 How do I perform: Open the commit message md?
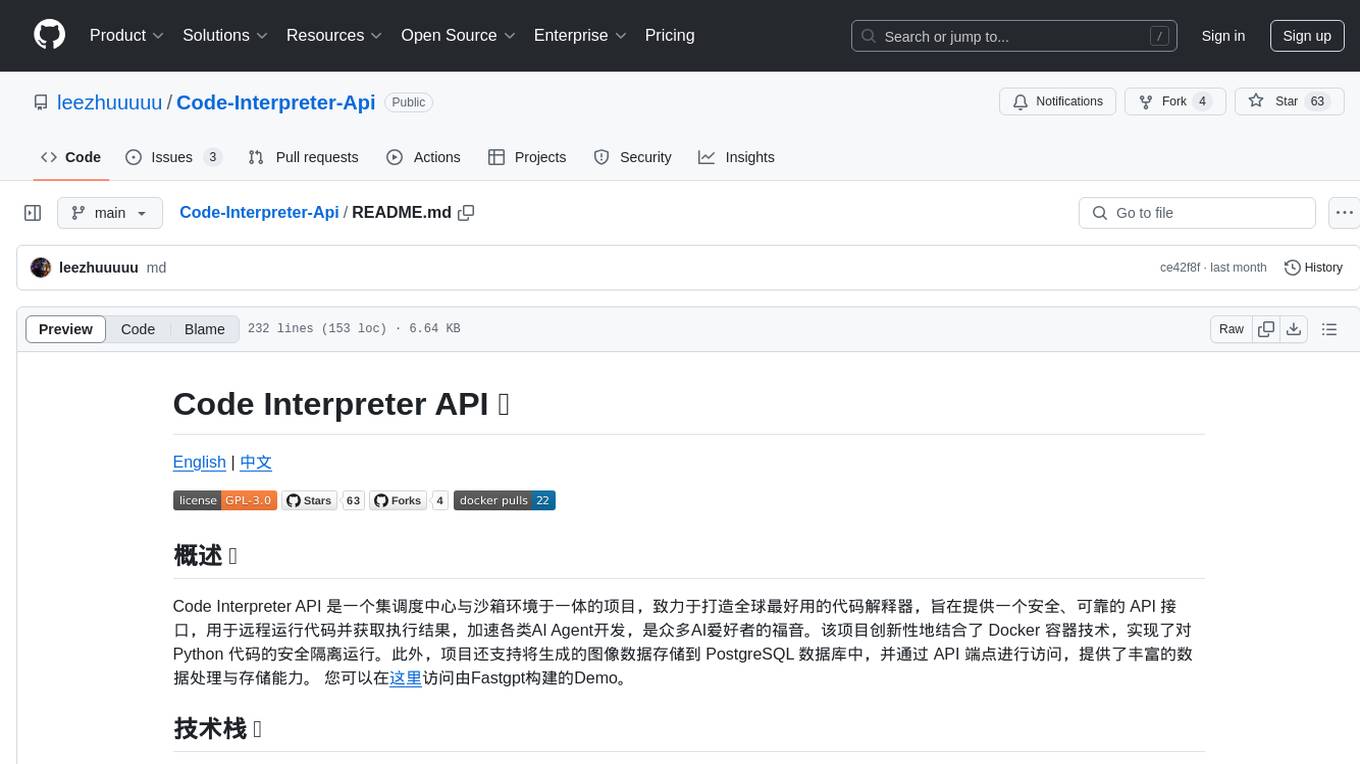pyautogui.click(x=156, y=268)
